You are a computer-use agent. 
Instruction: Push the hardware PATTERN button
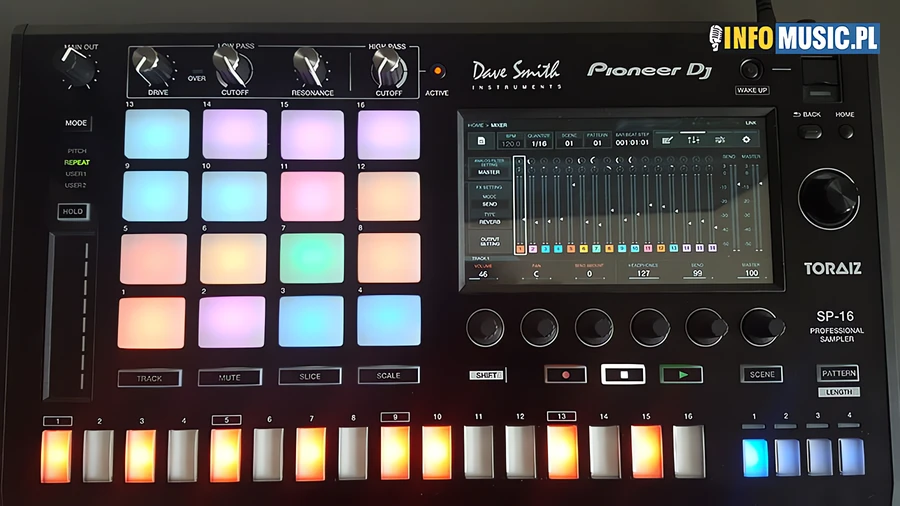[838, 373]
